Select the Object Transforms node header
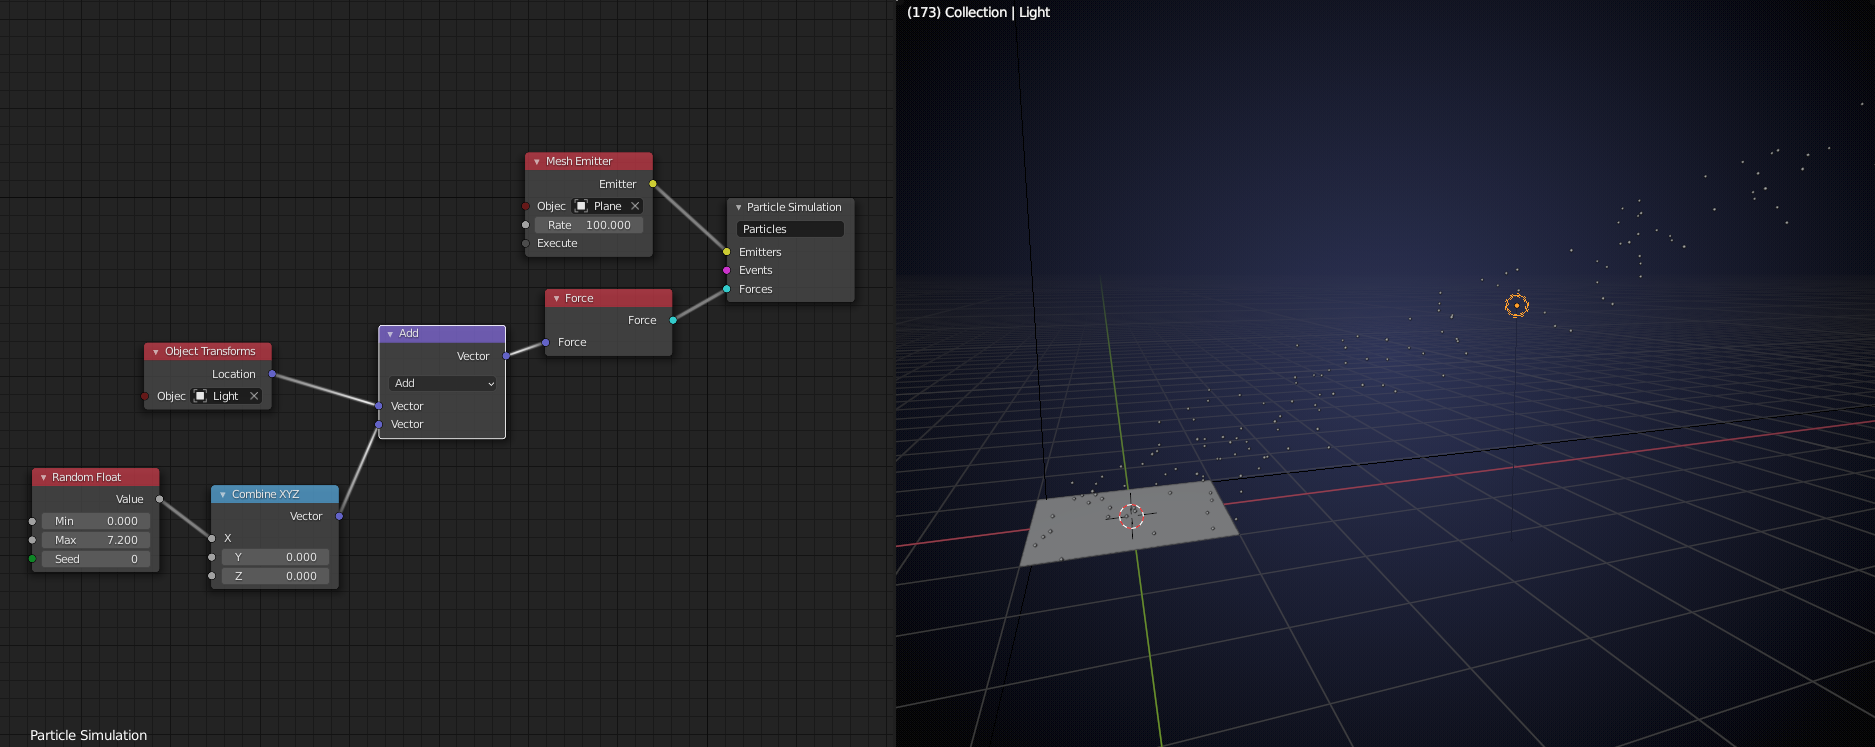 click(208, 352)
